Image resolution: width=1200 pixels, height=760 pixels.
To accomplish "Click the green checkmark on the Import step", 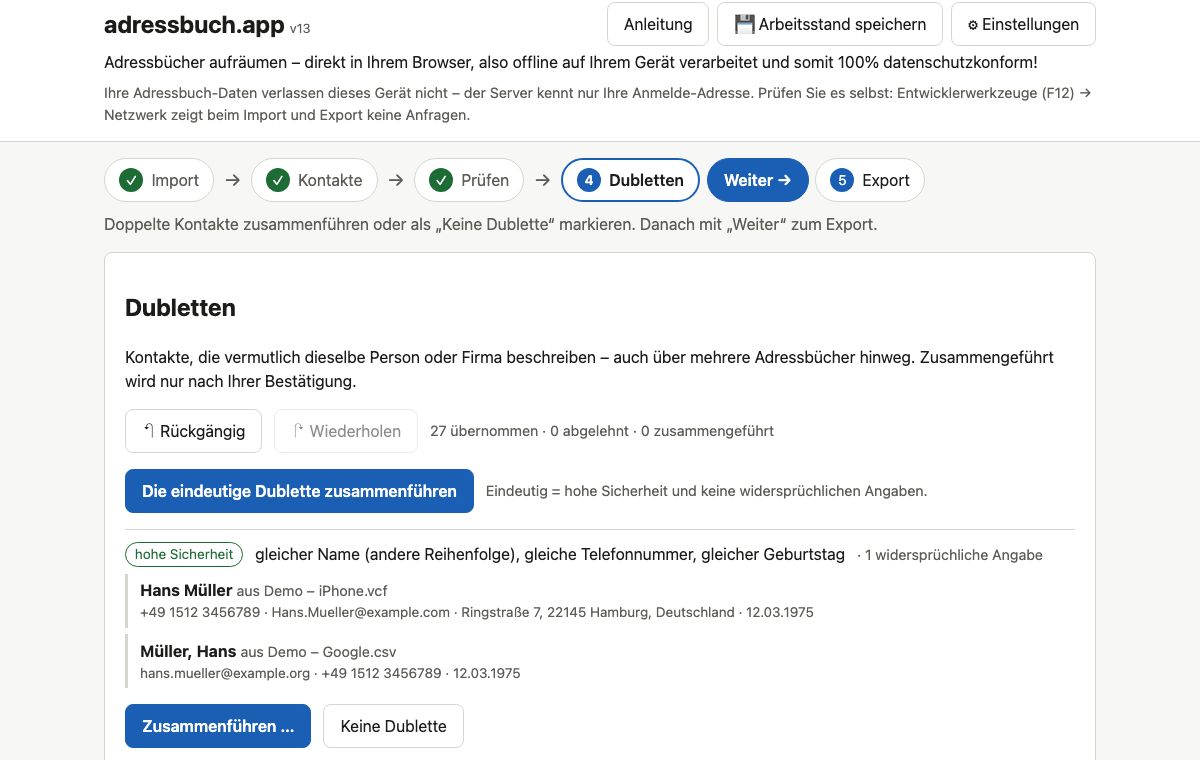I will [x=130, y=180].
